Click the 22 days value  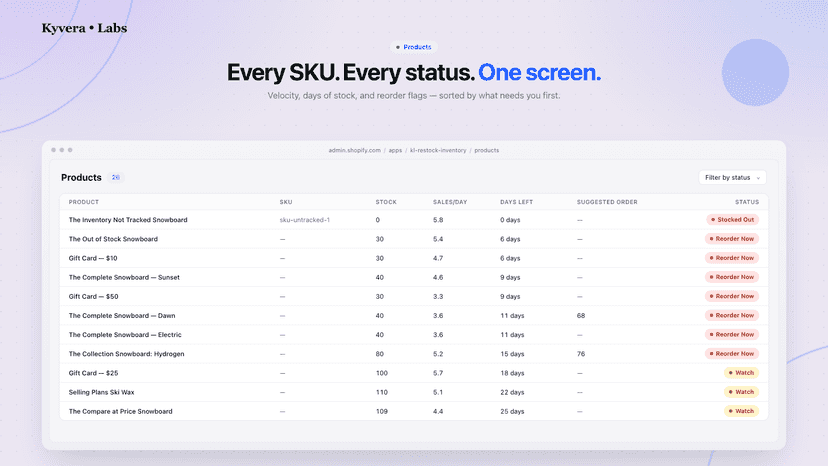click(512, 392)
